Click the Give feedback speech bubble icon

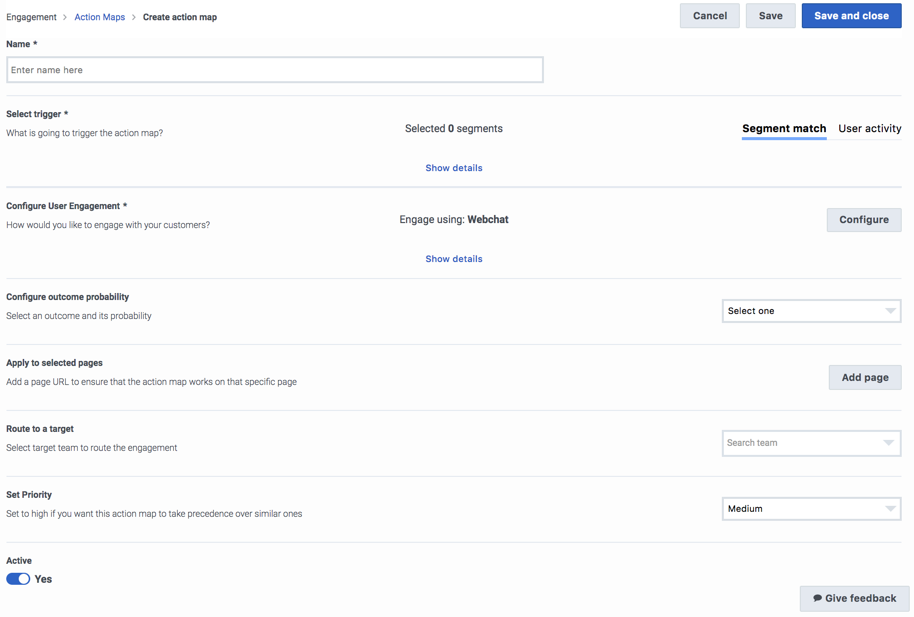coord(817,598)
